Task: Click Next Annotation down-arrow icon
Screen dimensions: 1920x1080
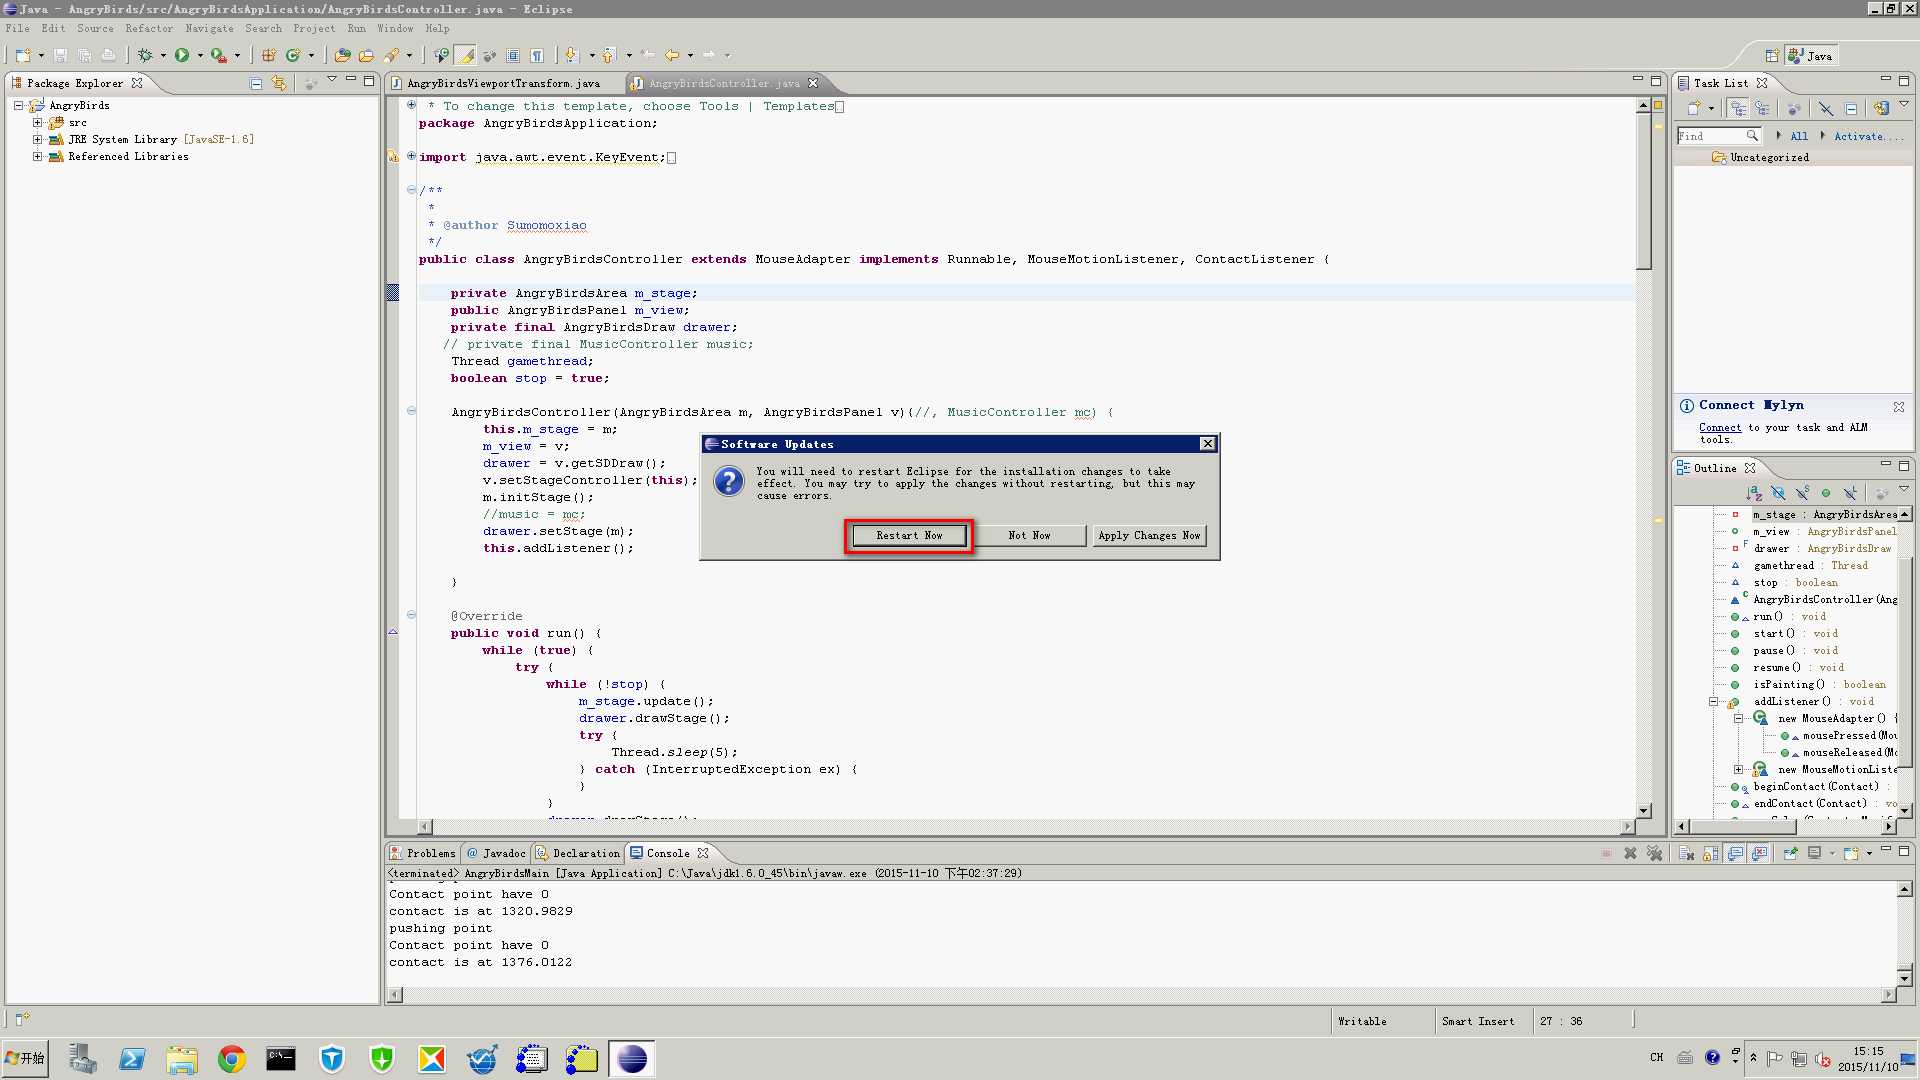Action: point(571,55)
